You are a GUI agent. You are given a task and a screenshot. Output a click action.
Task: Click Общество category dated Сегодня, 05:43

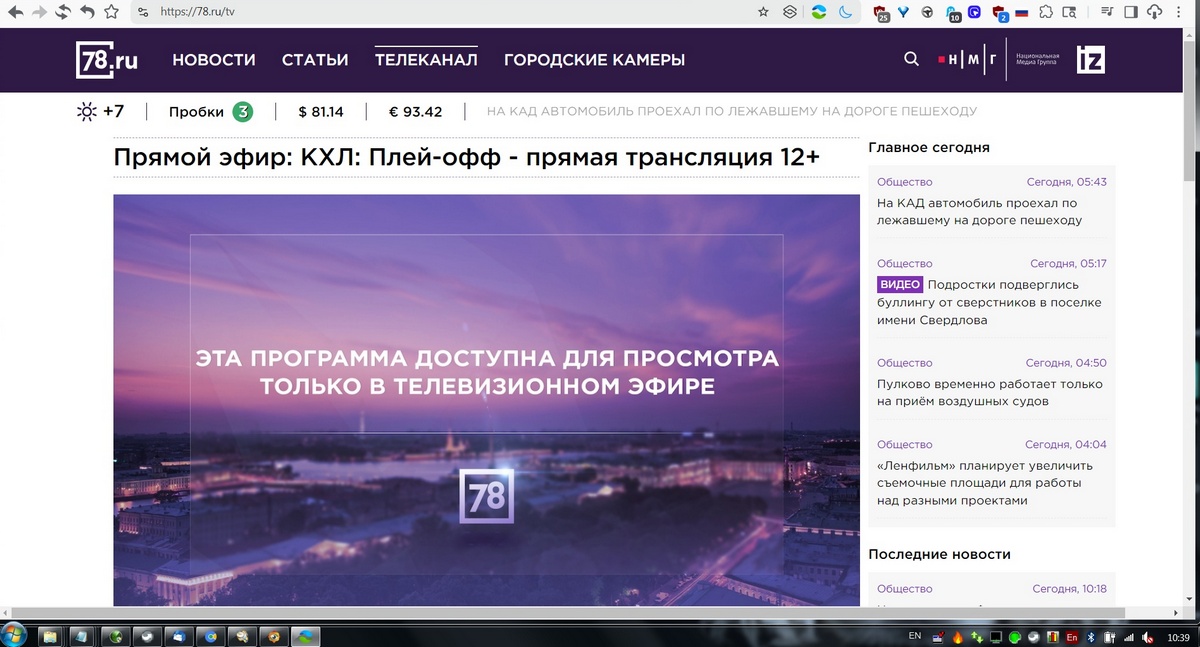click(904, 182)
